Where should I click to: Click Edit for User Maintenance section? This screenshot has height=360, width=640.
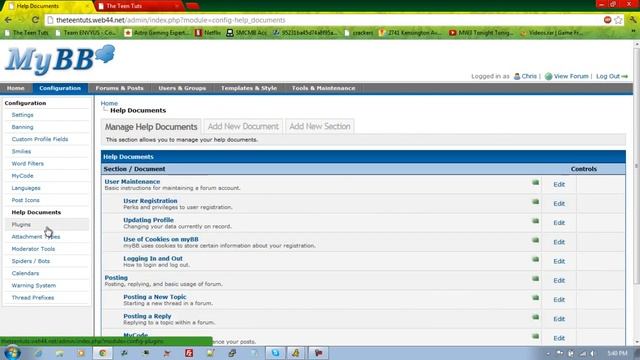[x=559, y=184]
